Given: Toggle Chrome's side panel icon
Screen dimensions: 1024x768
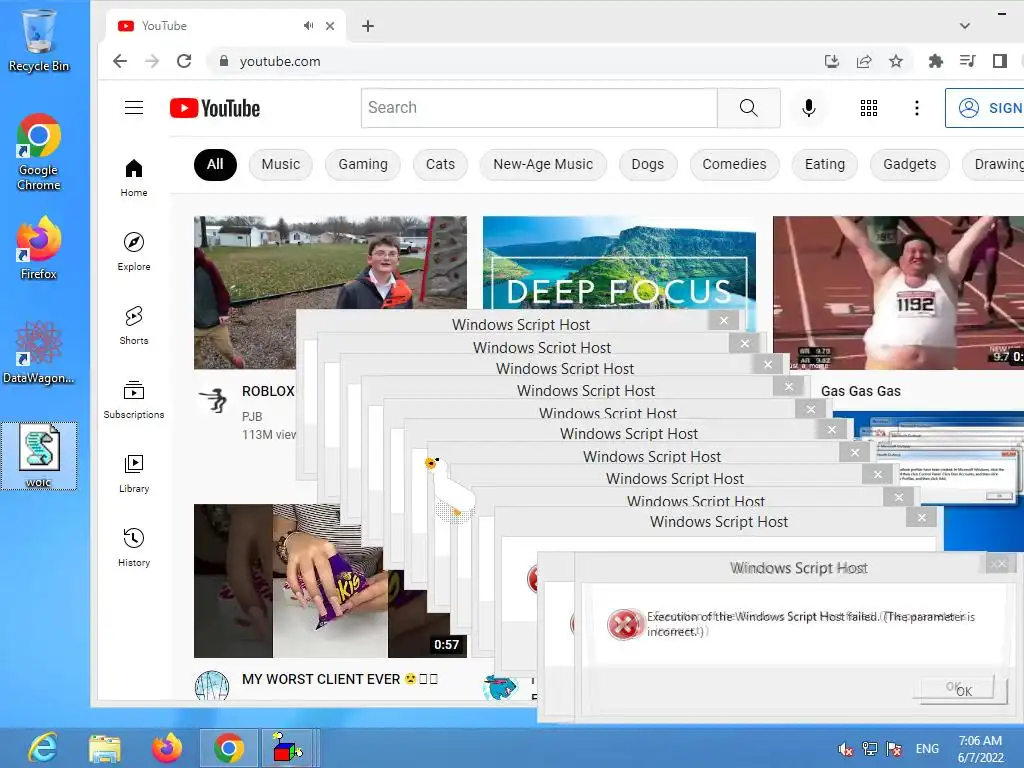Looking at the screenshot, I should 1000,61.
